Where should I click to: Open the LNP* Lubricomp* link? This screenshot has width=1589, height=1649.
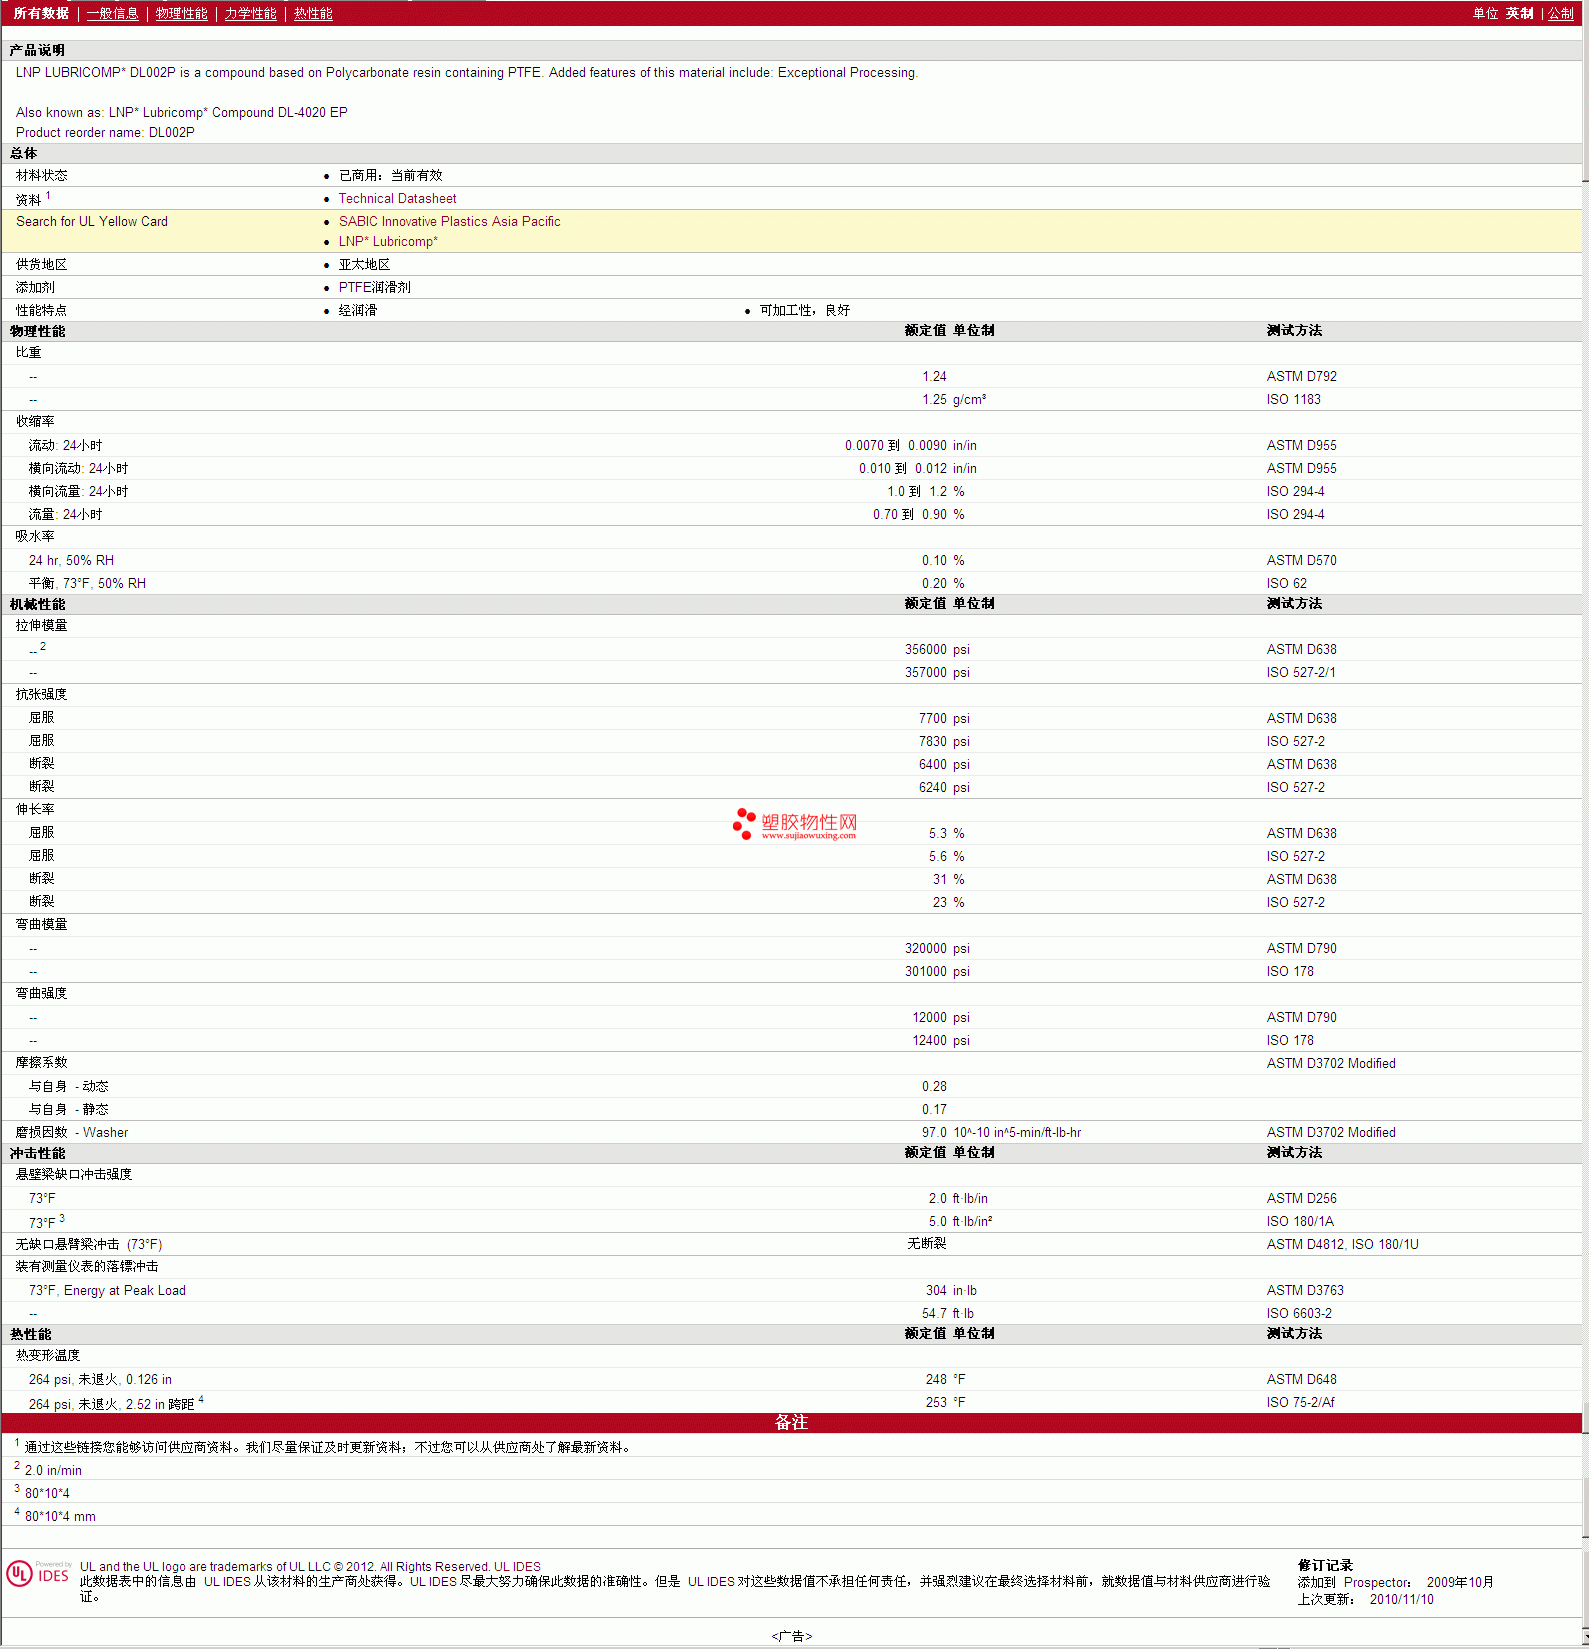(x=388, y=242)
